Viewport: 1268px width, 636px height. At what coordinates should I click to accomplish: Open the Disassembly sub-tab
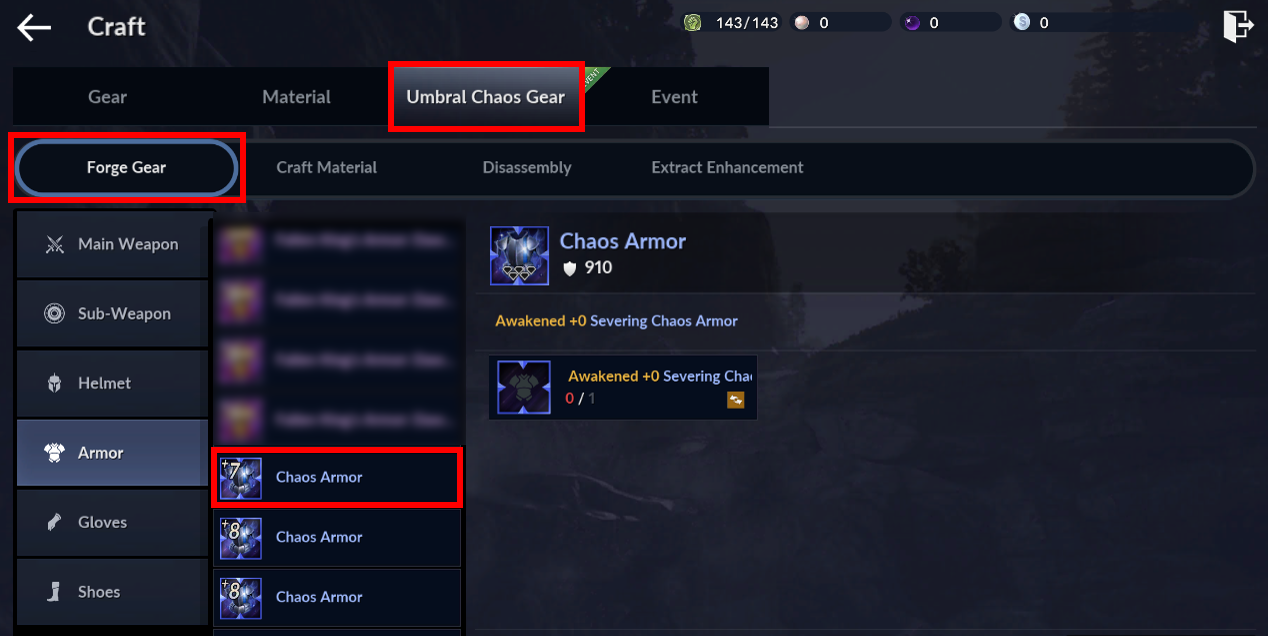tap(527, 168)
